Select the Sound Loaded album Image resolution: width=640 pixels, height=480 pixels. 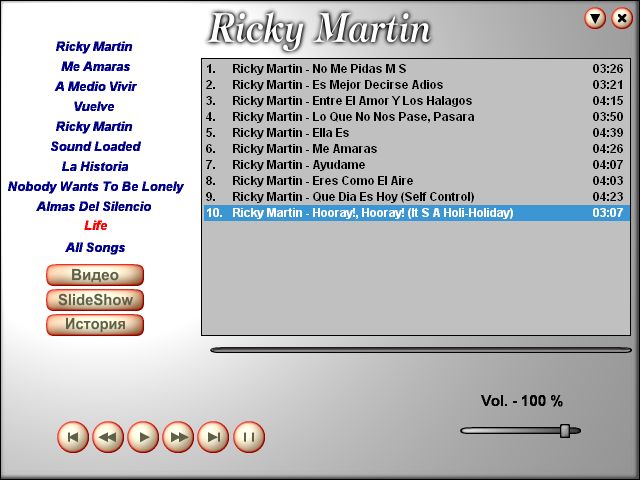pyautogui.click(x=96, y=147)
